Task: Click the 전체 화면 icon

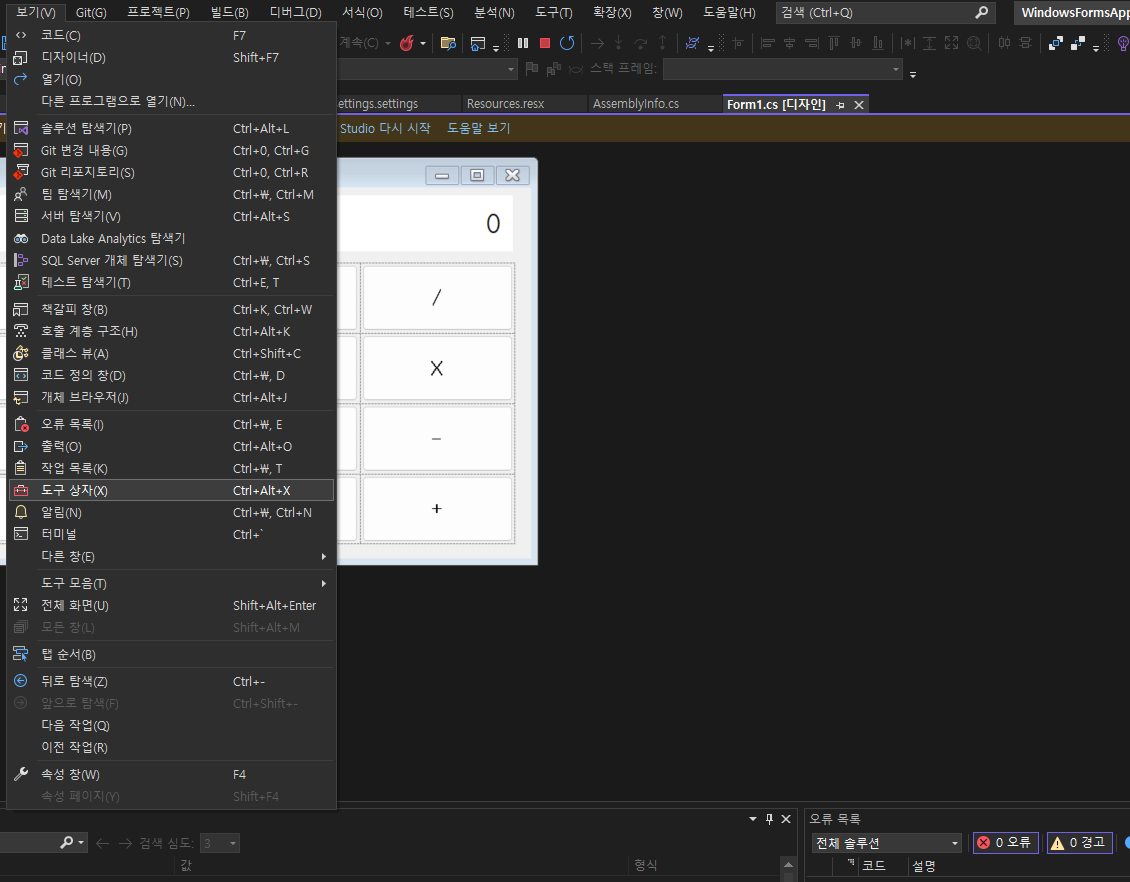Action: click(x=21, y=605)
